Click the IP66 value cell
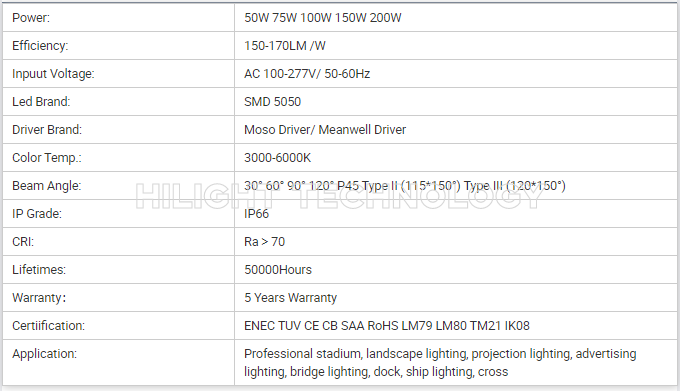This screenshot has width=680, height=391. pos(455,214)
